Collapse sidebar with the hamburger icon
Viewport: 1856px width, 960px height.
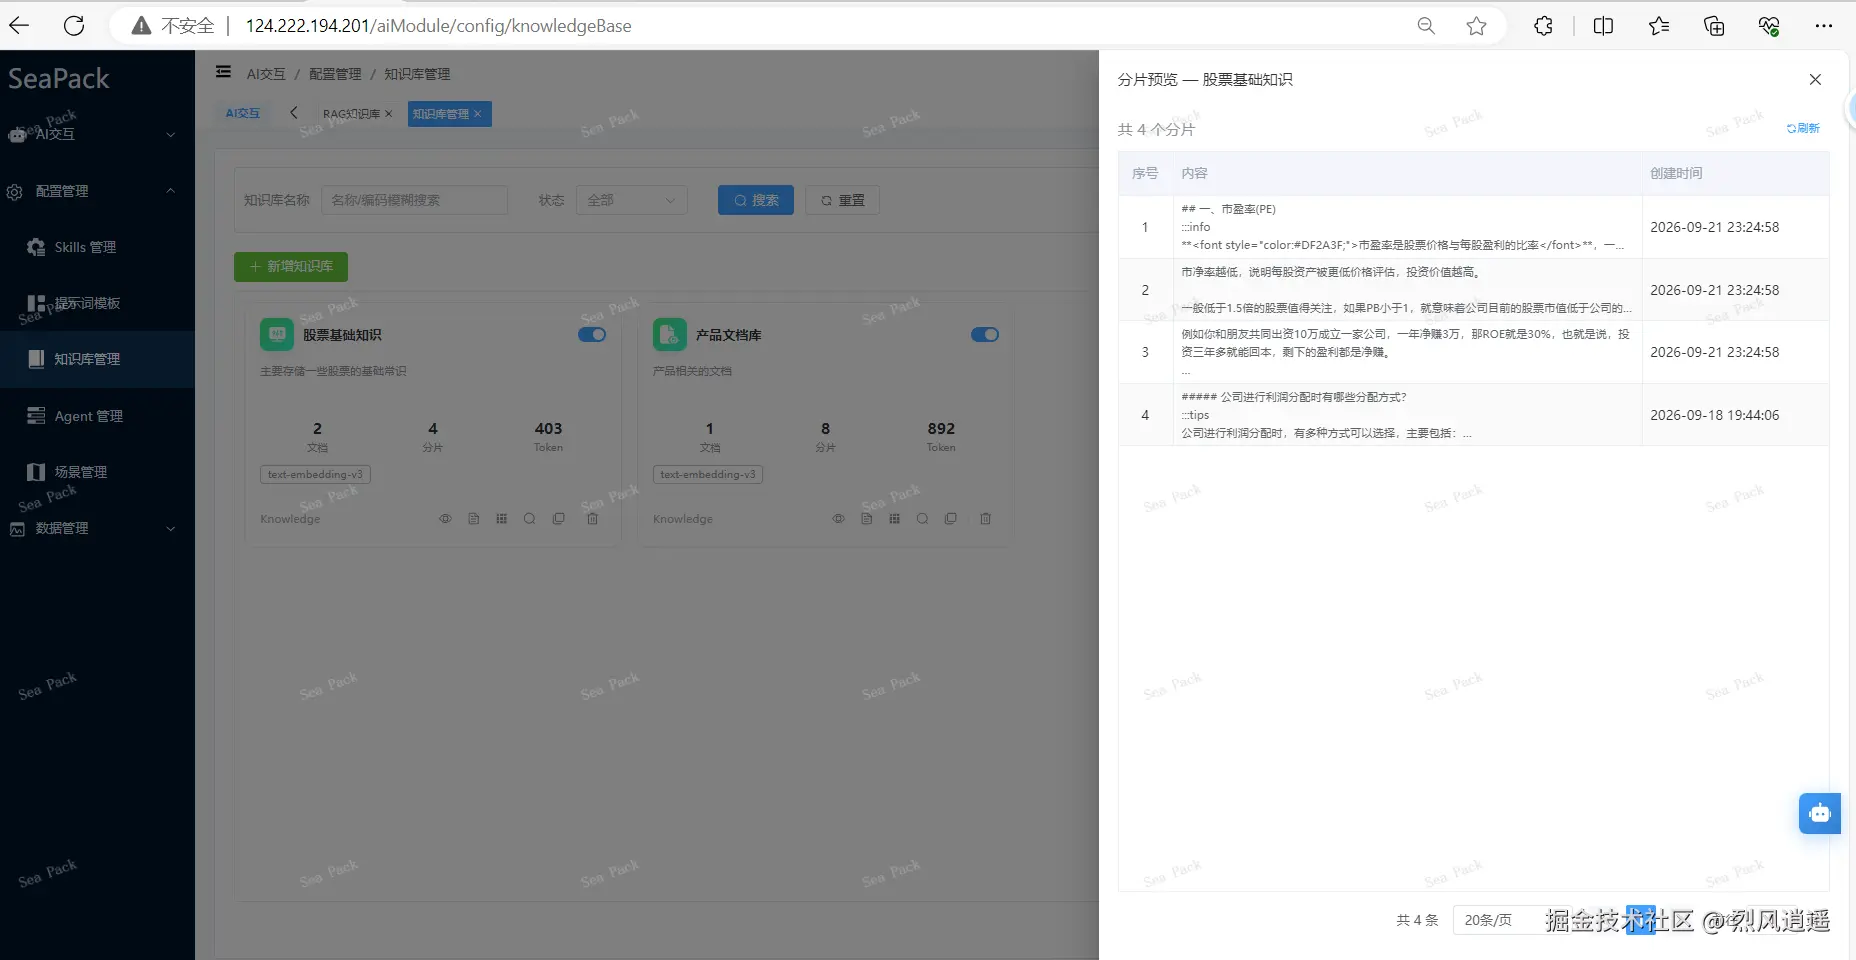(x=223, y=72)
